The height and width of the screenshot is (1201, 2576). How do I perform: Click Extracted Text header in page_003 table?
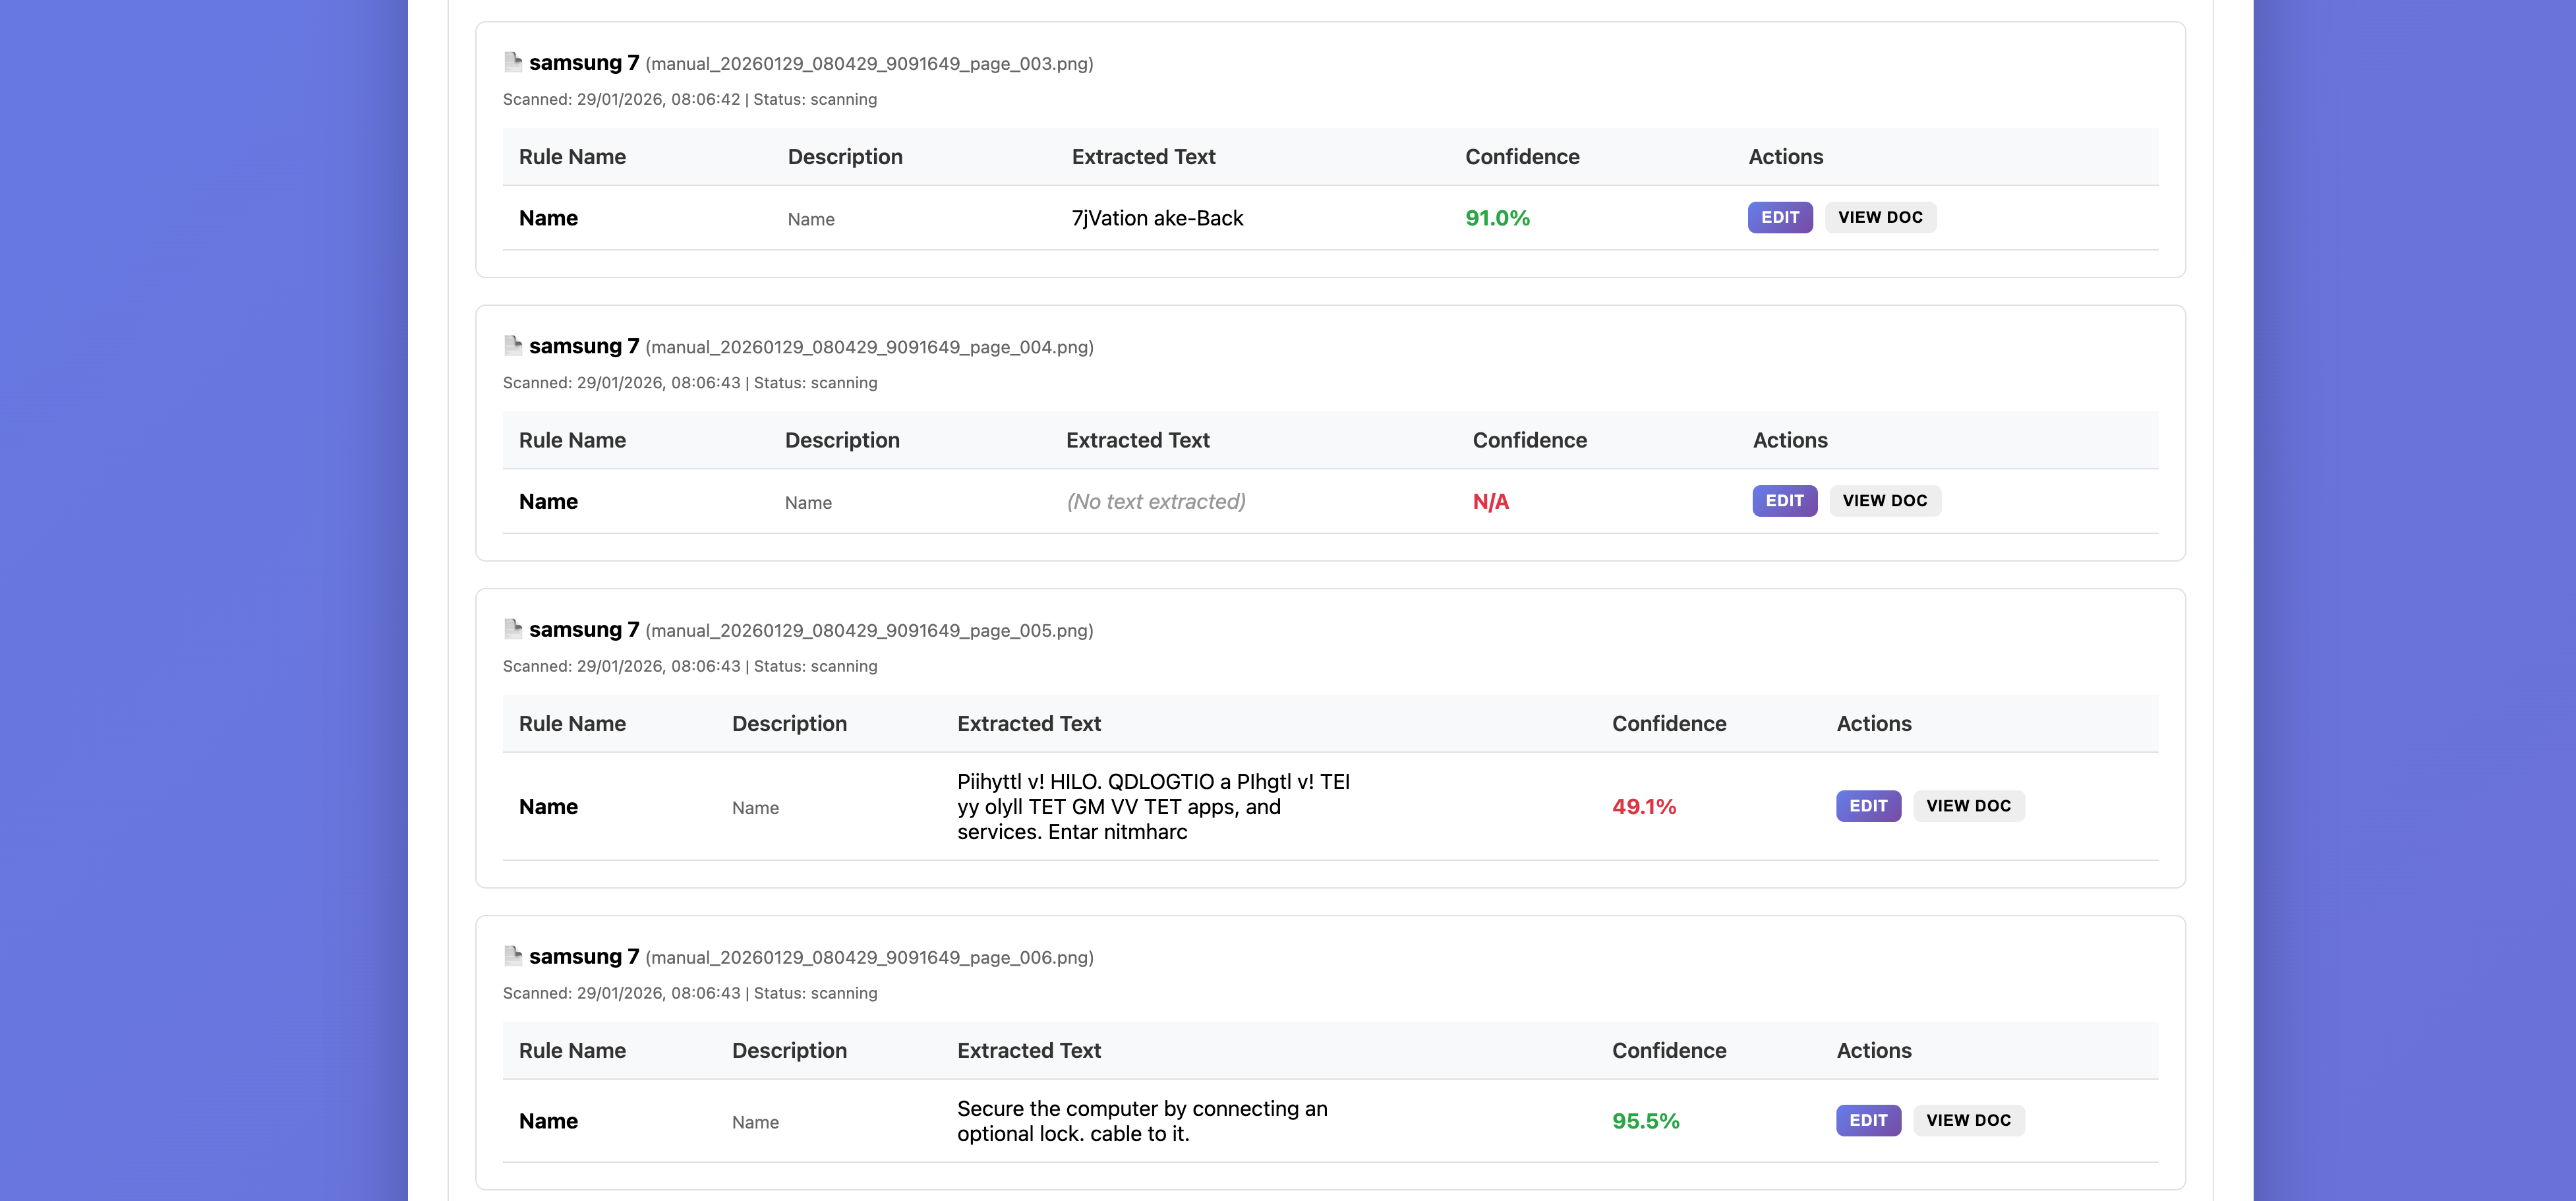(1143, 157)
